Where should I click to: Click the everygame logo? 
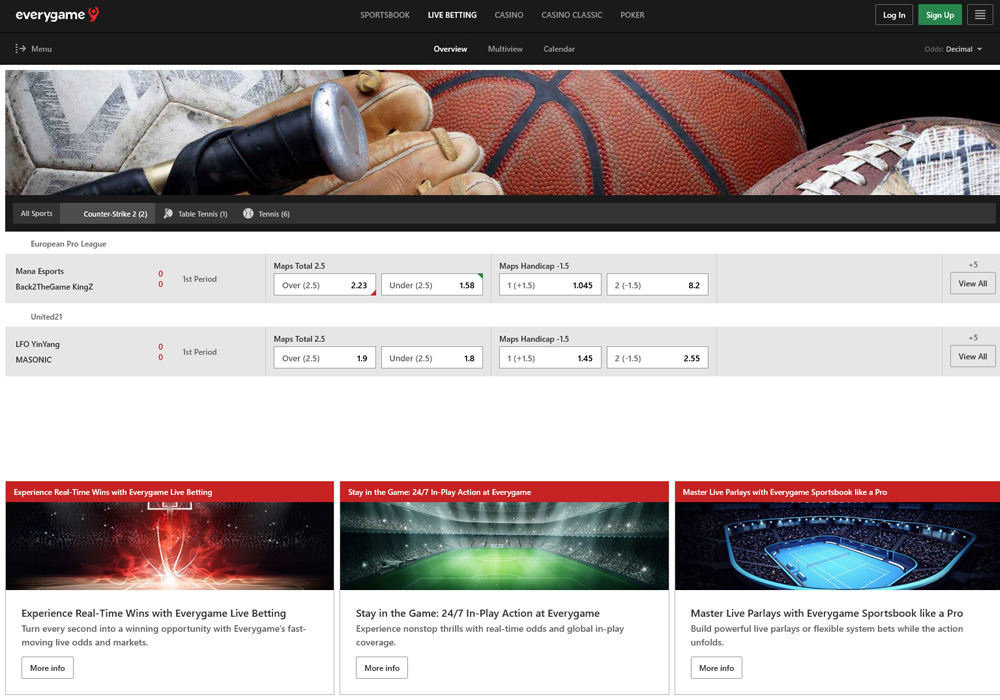pyautogui.click(x=57, y=15)
